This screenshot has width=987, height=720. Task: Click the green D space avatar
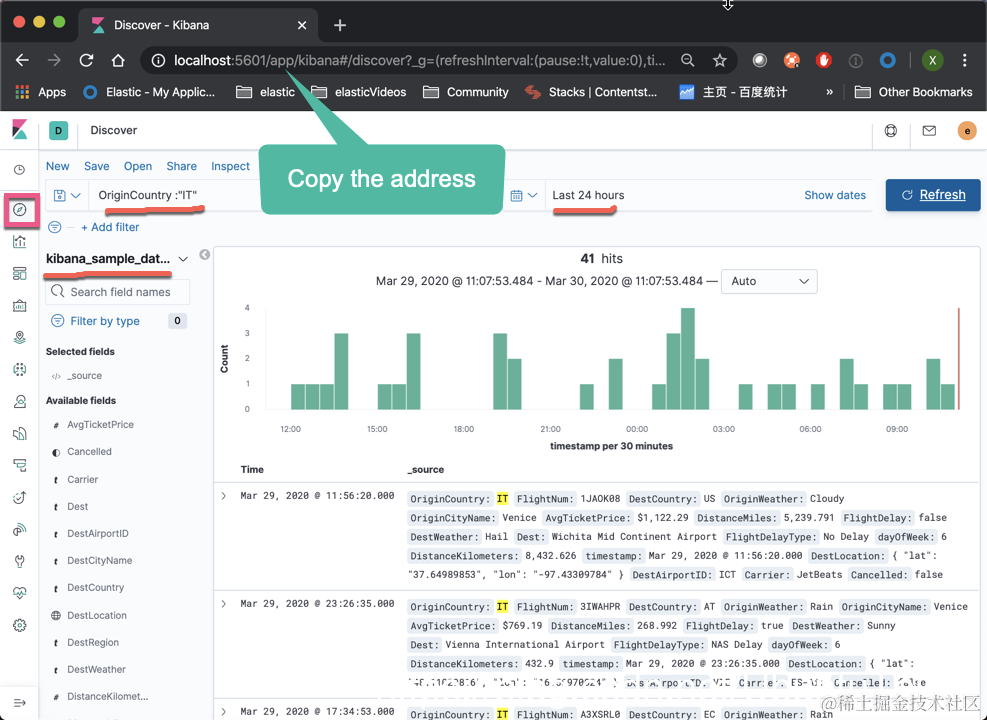click(x=59, y=130)
